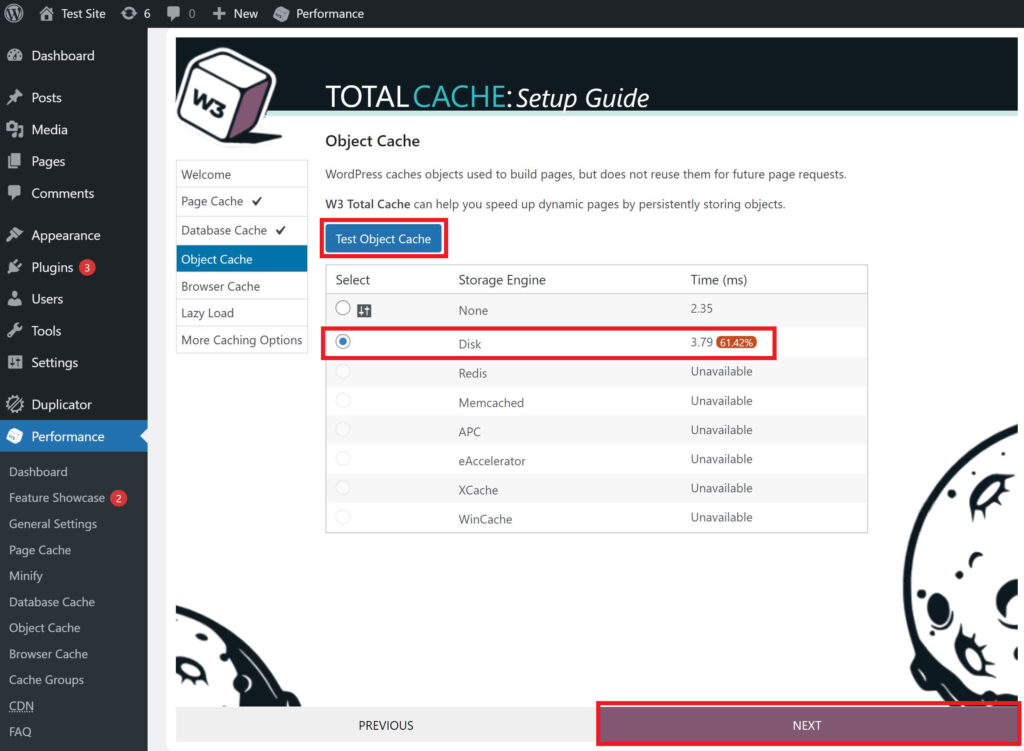Click the plus icon beside New
1024x751 pixels.
[219, 13]
